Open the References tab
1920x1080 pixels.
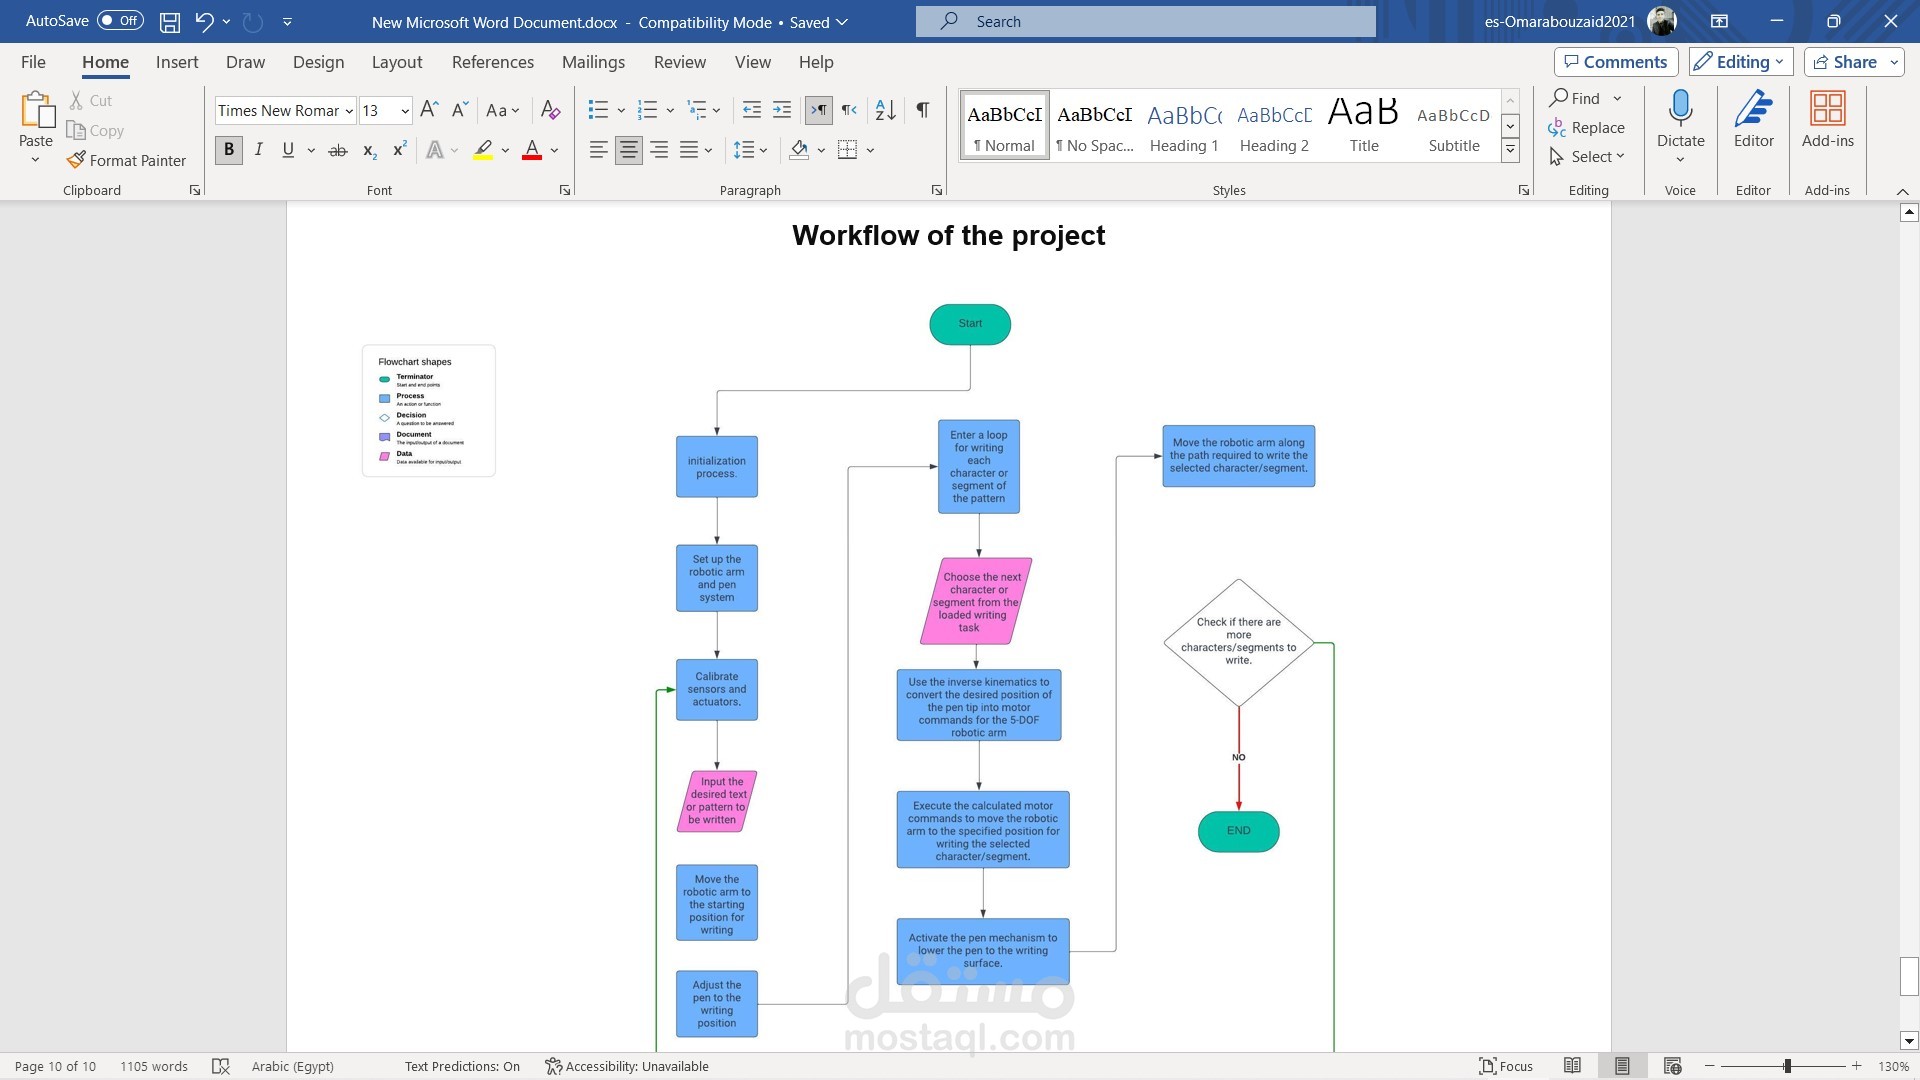pos(493,62)
